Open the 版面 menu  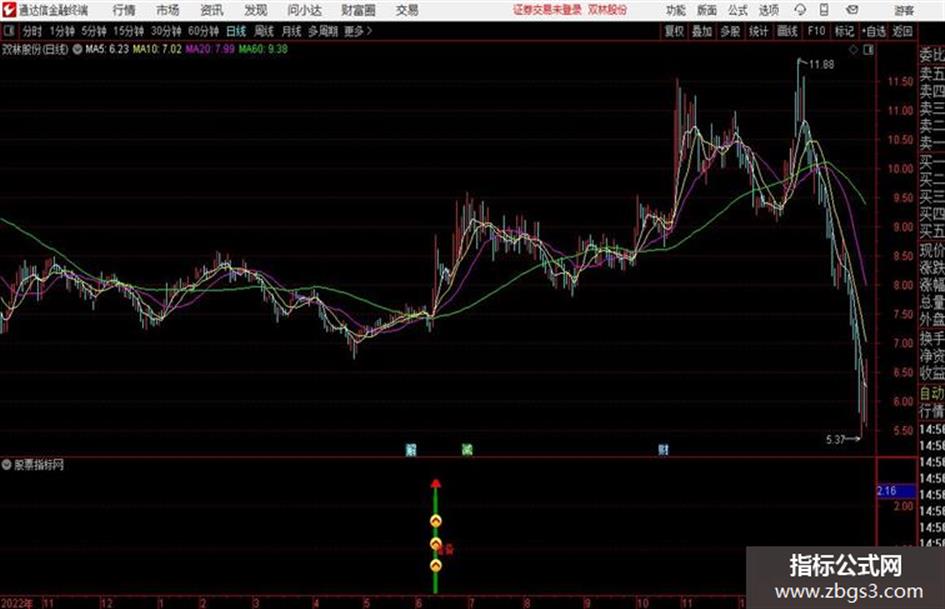707,10
